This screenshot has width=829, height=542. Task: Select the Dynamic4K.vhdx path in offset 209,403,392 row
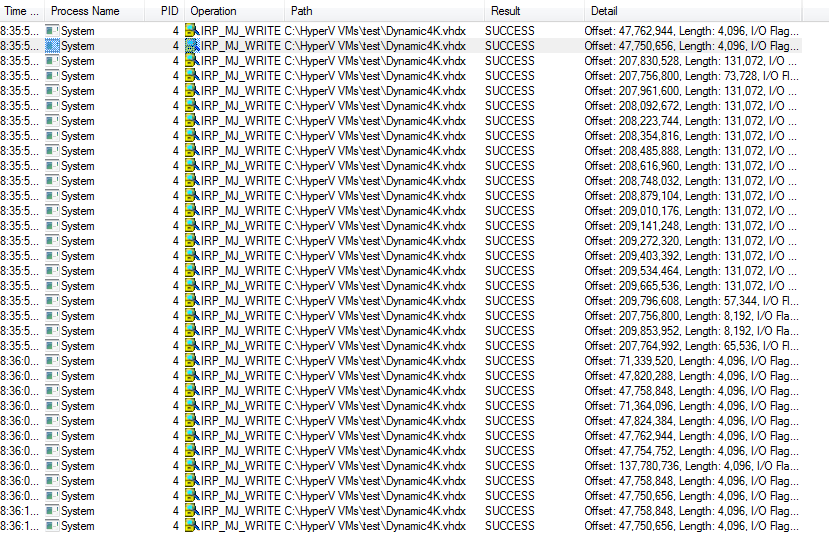pyautogui.click(x=375, y=256)
